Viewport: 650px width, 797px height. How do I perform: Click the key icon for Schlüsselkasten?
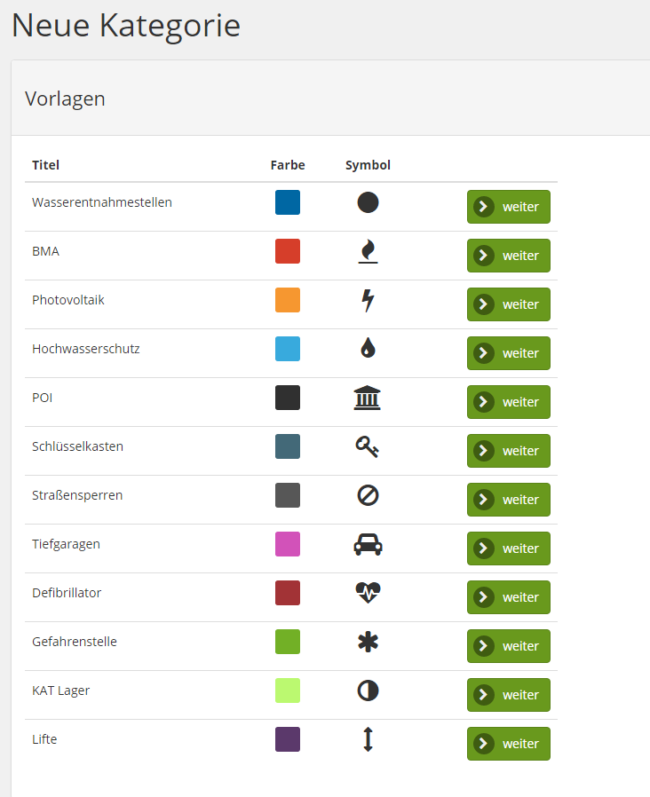coord(368,447)
